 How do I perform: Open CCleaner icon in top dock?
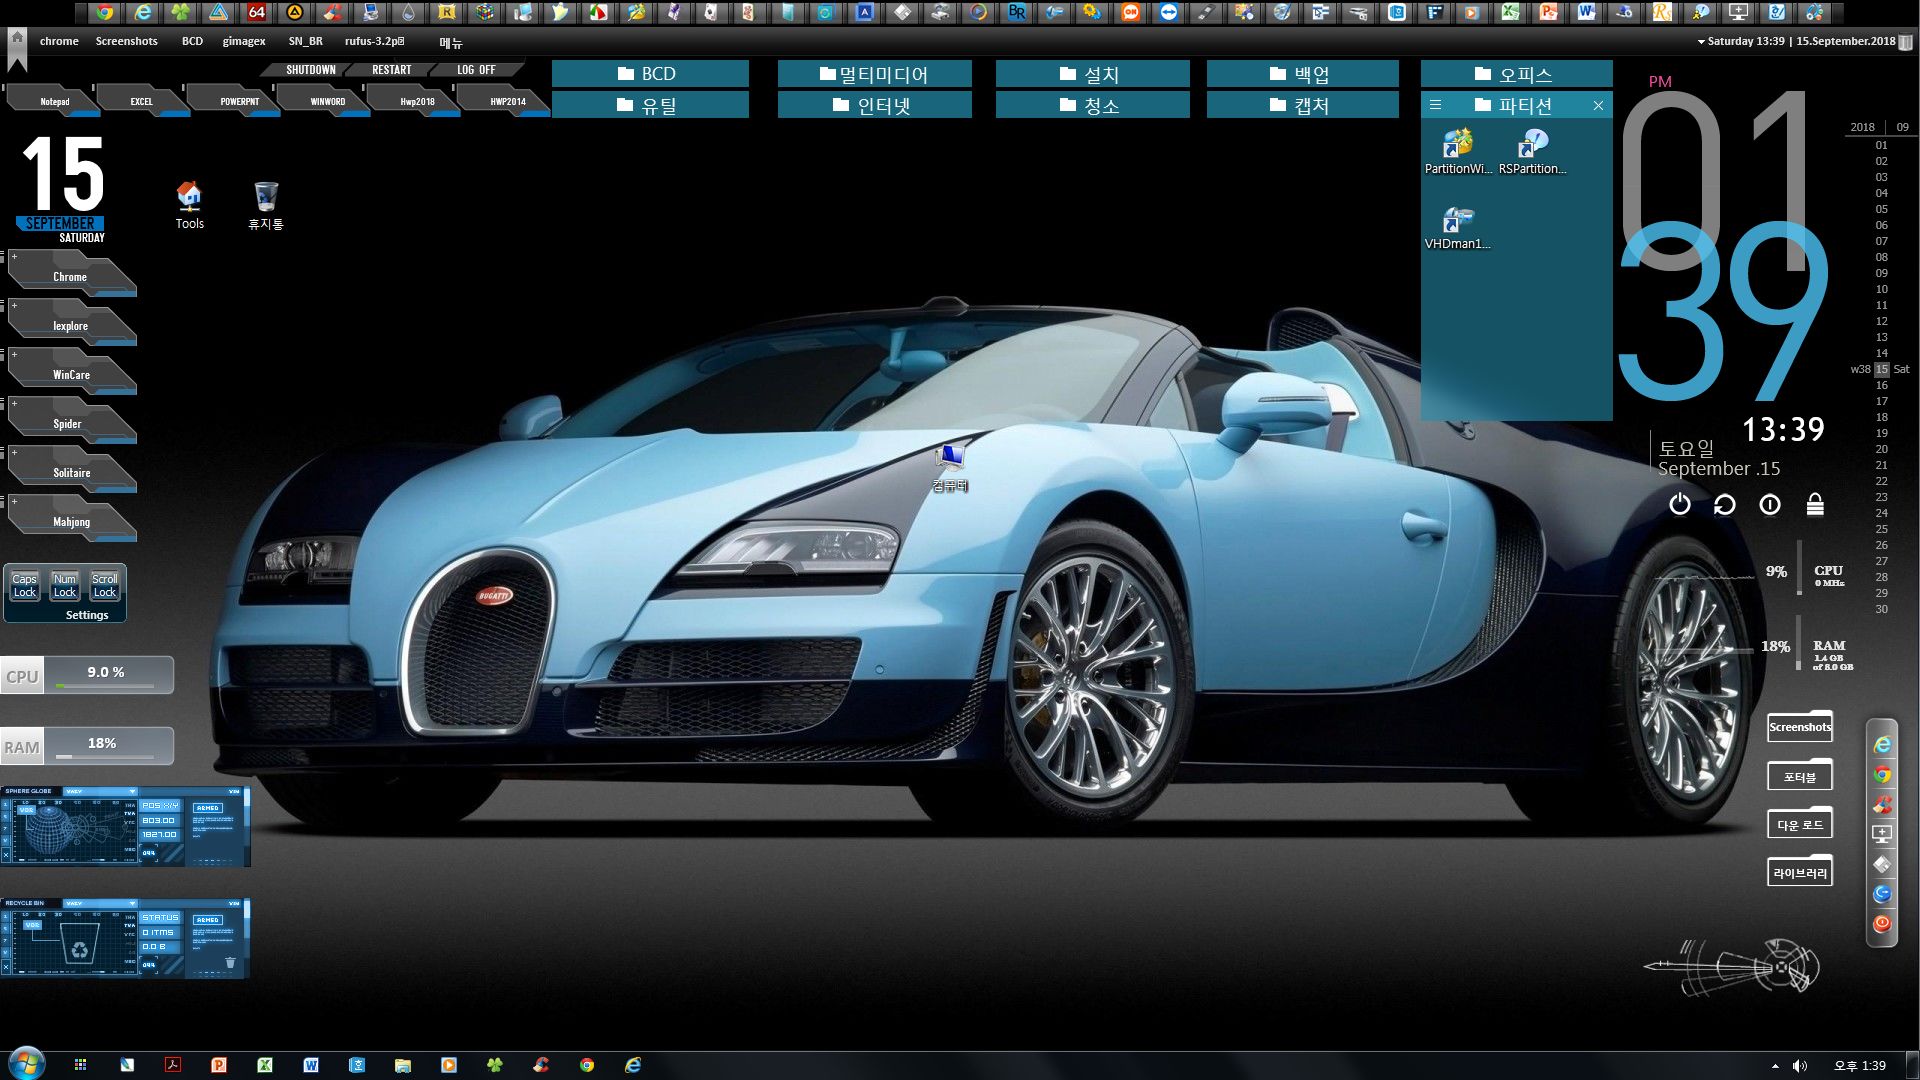point(333,12)
